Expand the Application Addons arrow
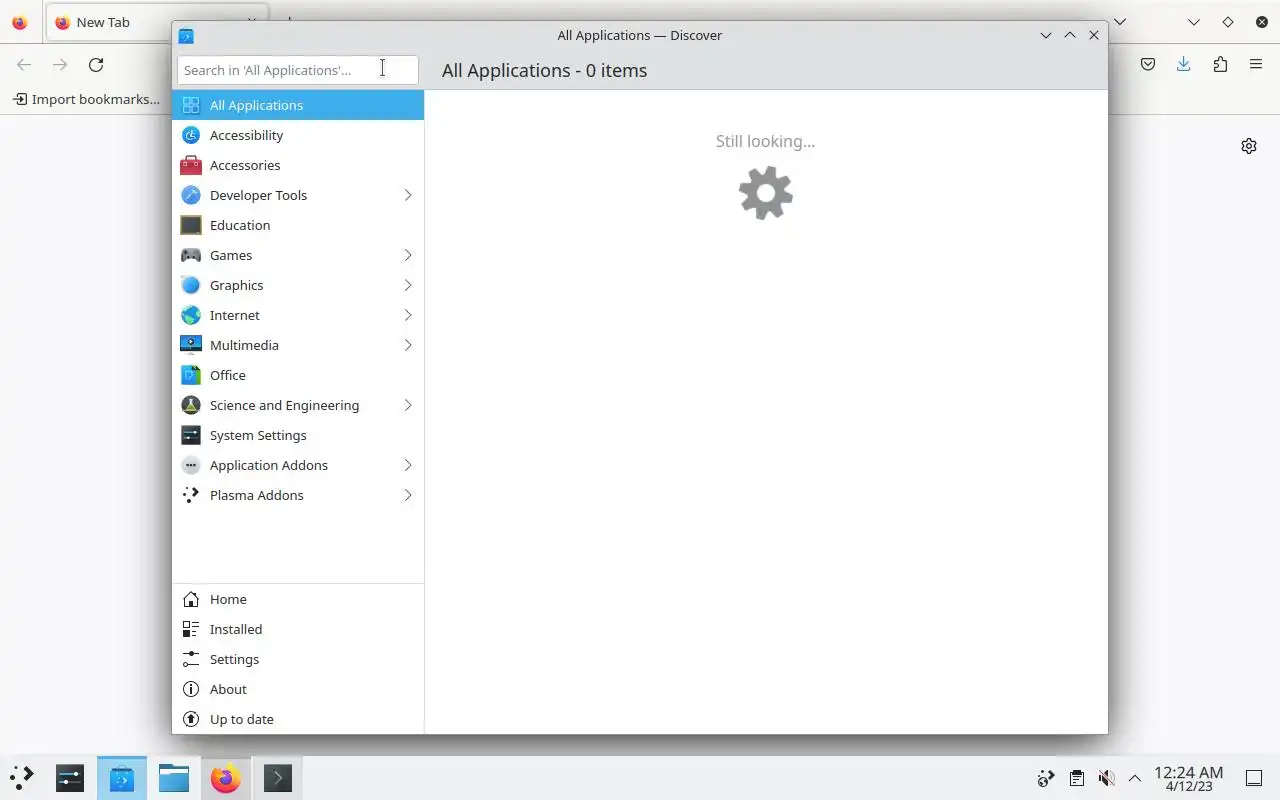The width and height of the screenshot is (1280, 800). [408, 465]
